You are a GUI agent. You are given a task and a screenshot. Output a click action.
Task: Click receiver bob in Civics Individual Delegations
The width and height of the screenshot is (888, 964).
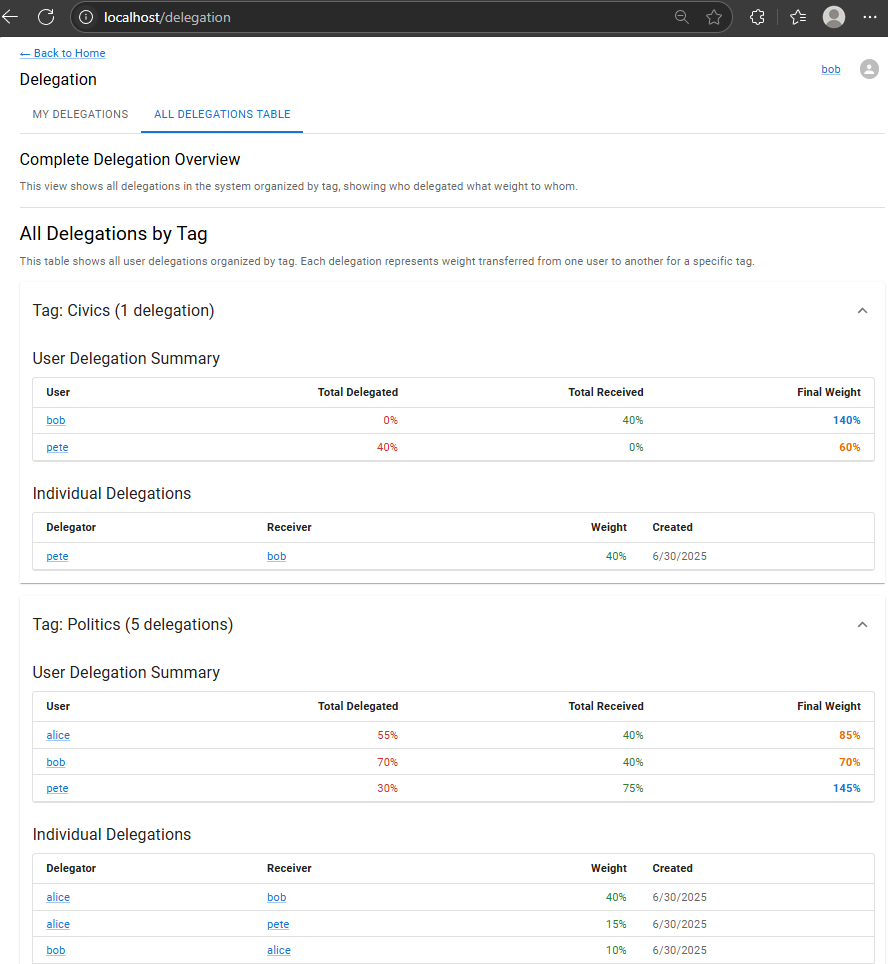(277, 556)
